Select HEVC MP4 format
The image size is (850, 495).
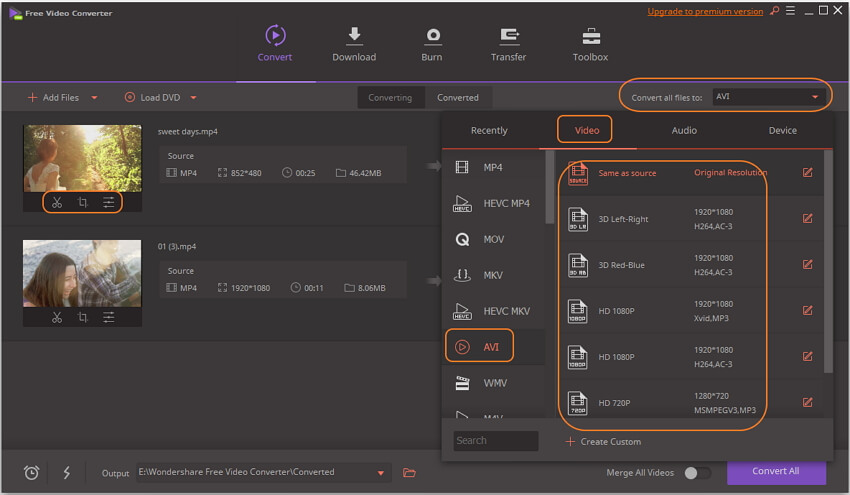493,203
